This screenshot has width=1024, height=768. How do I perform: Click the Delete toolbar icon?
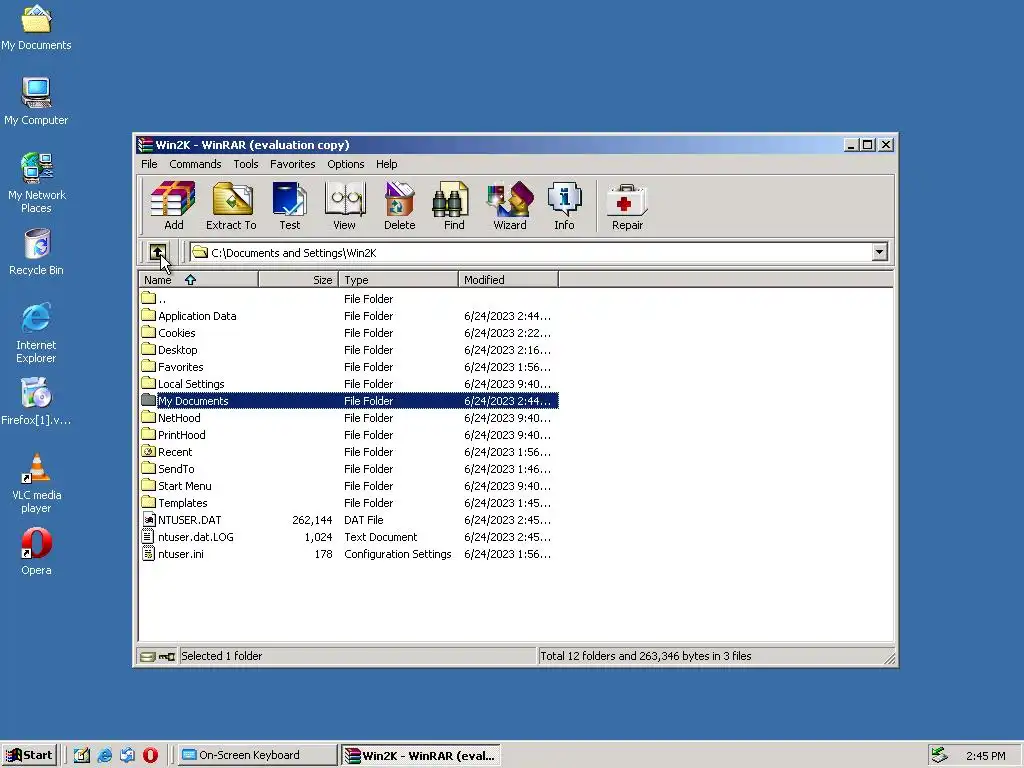click(x=399, y=206)
